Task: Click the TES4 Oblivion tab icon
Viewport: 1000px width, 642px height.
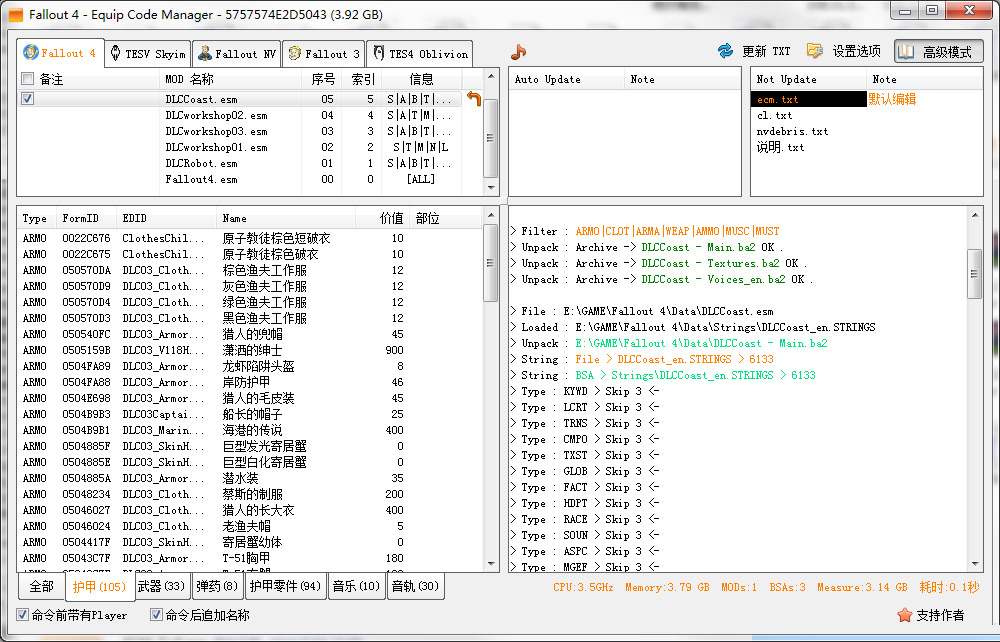Action: coord(379,53)
